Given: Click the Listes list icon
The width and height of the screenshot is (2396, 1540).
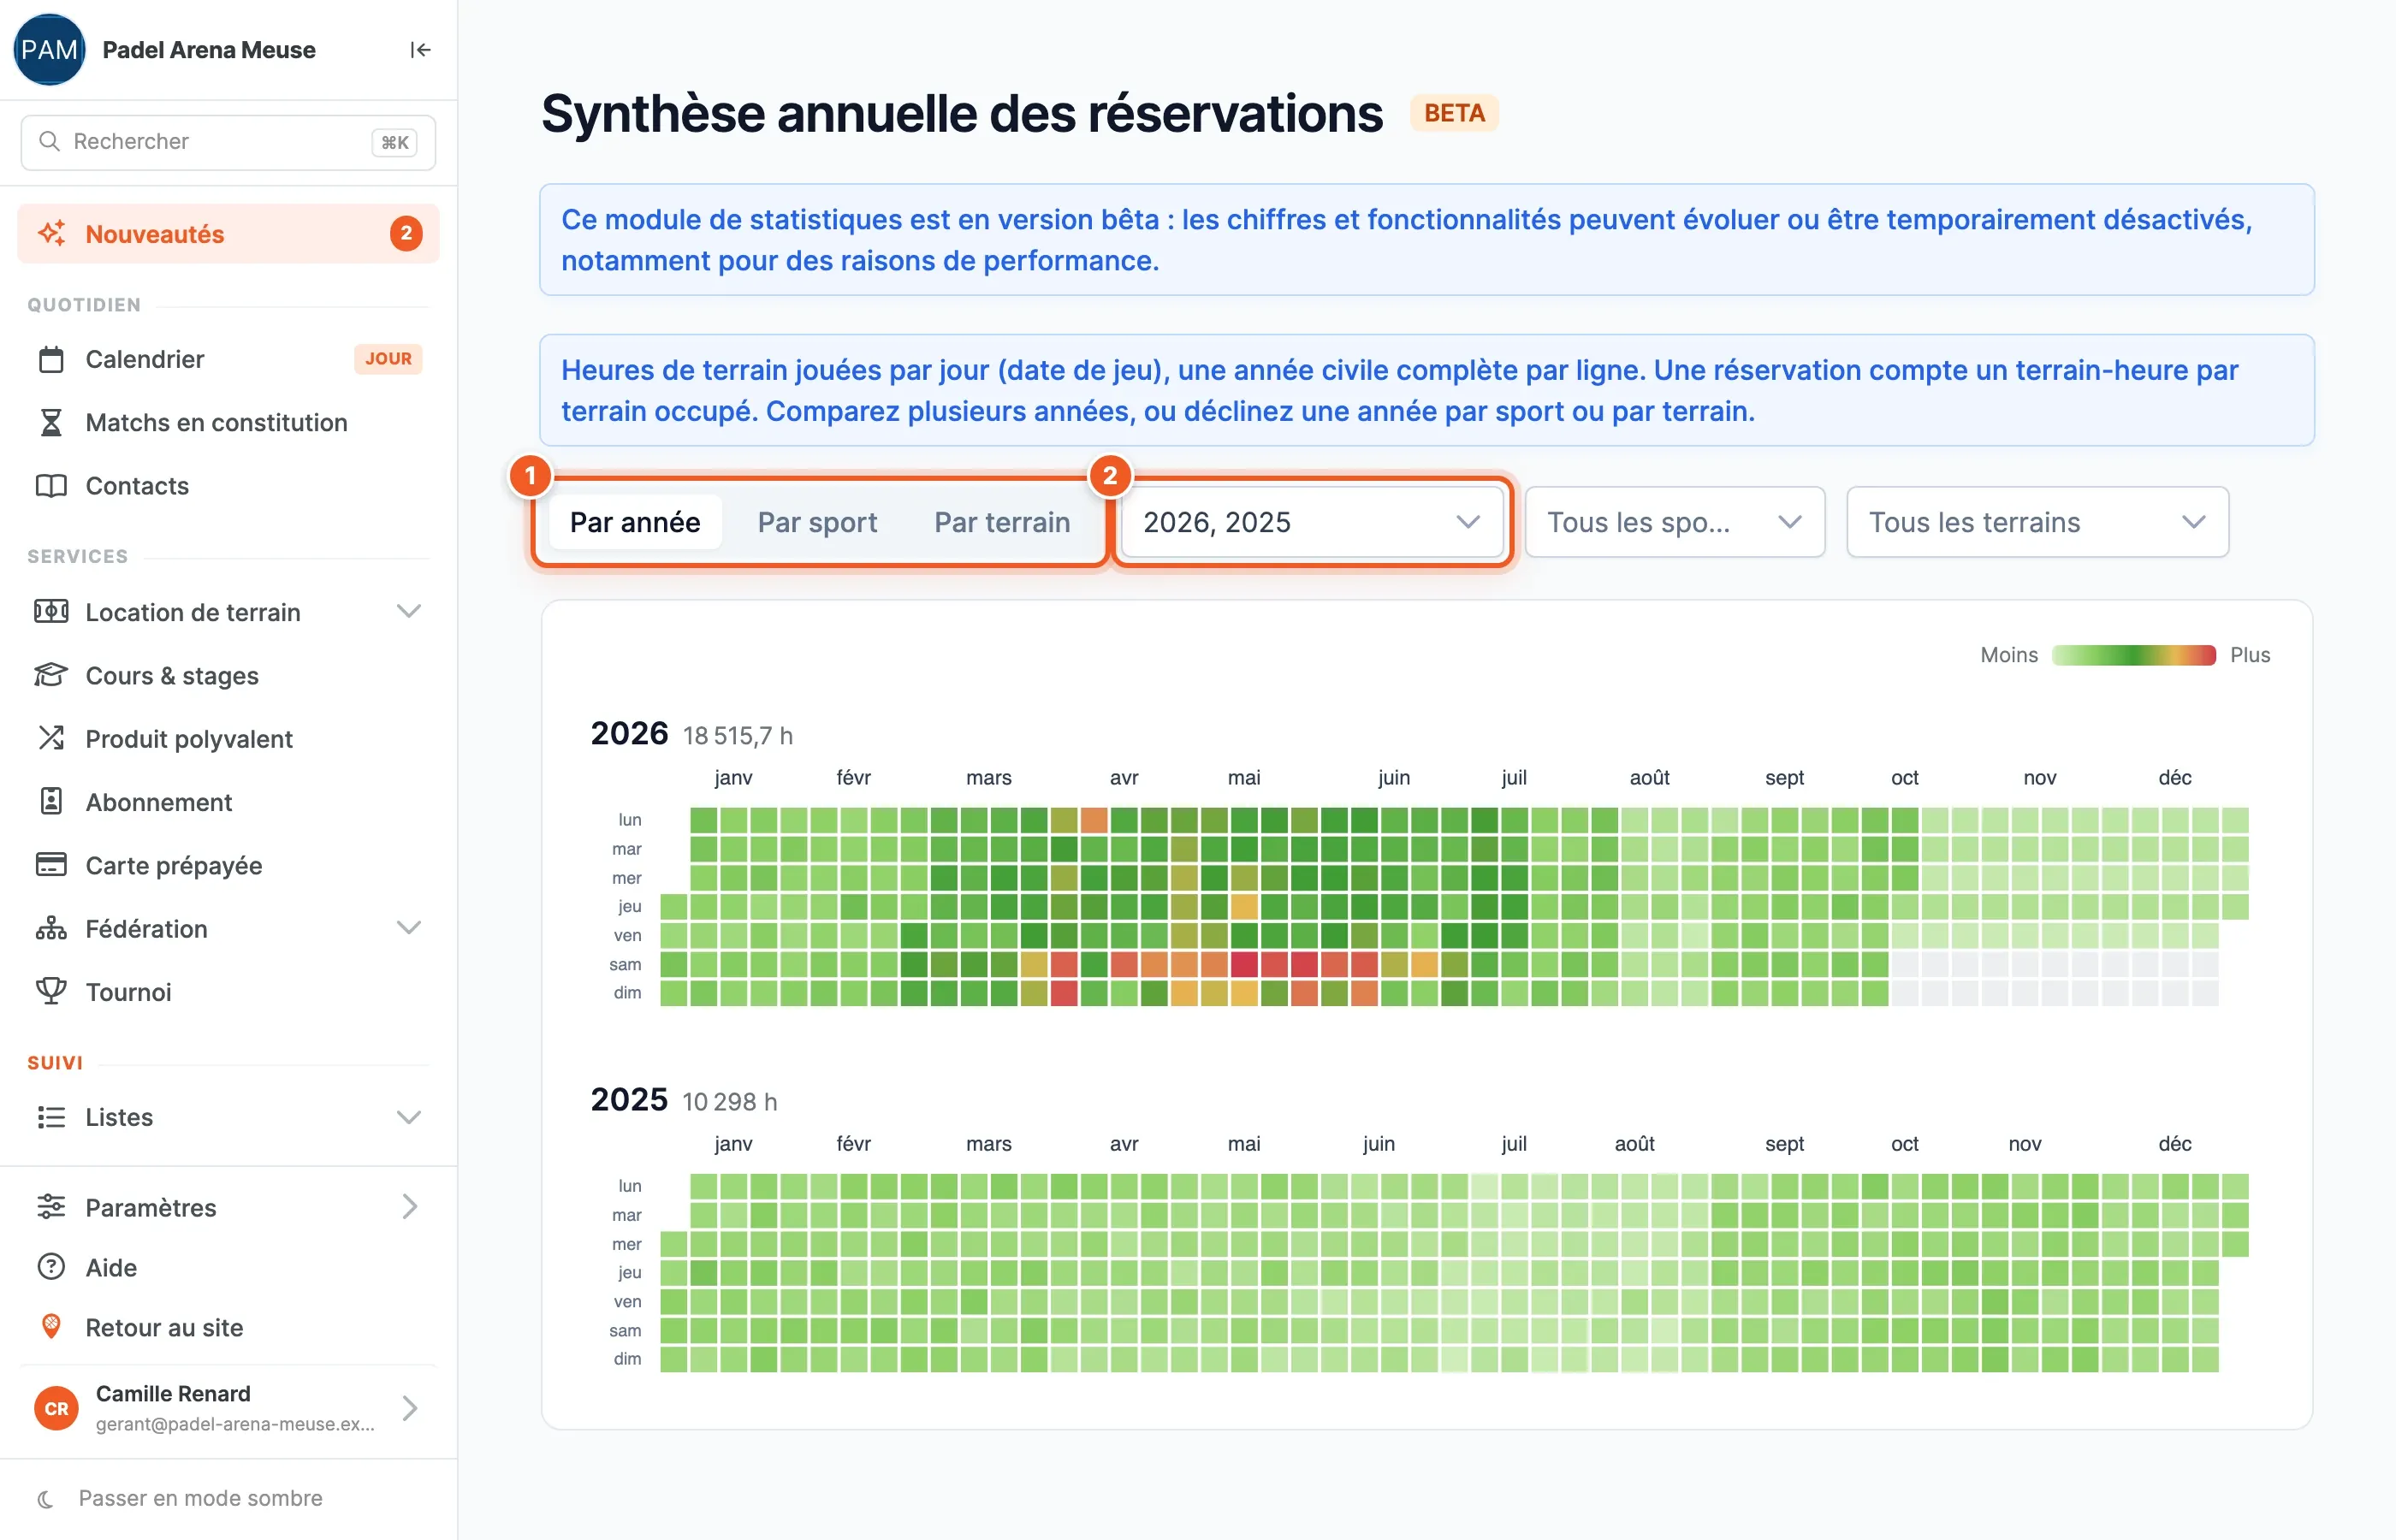Looking at the screenshot, I should [51, 1117].
